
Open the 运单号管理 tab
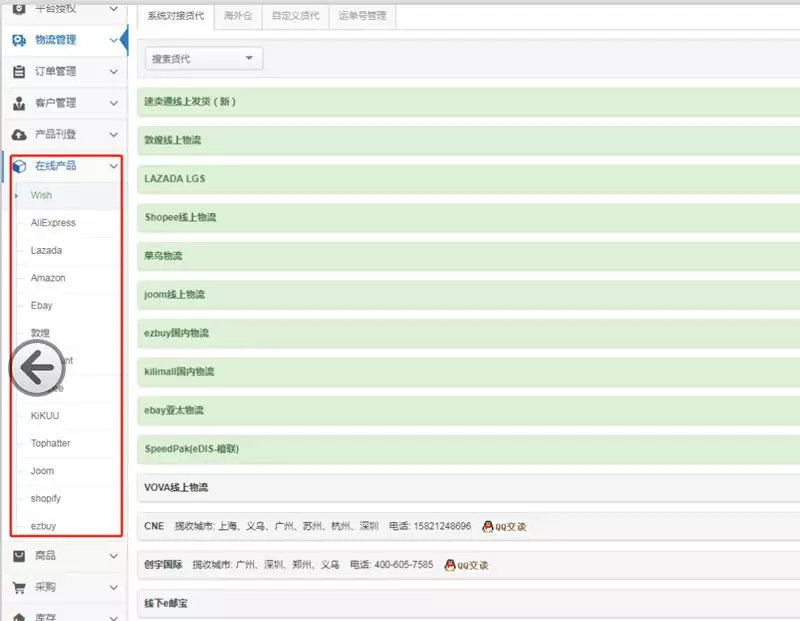click(361, 16)
